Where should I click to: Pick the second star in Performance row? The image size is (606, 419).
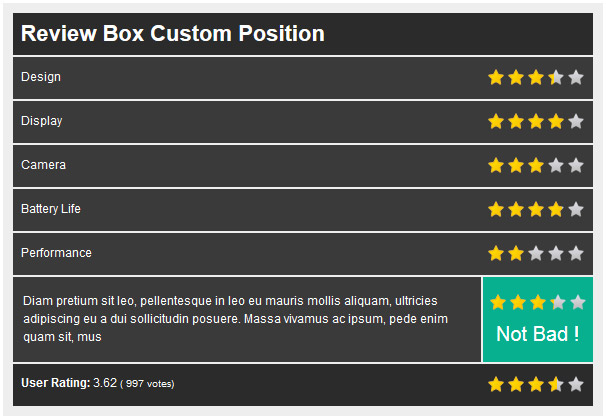(x=516, y=254)
